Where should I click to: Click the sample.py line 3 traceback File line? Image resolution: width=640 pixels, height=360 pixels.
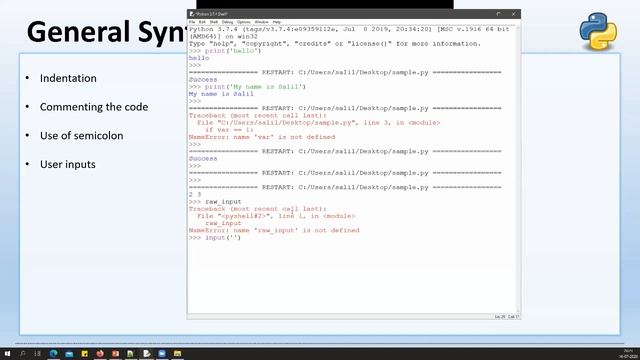[x=318, y=123]
